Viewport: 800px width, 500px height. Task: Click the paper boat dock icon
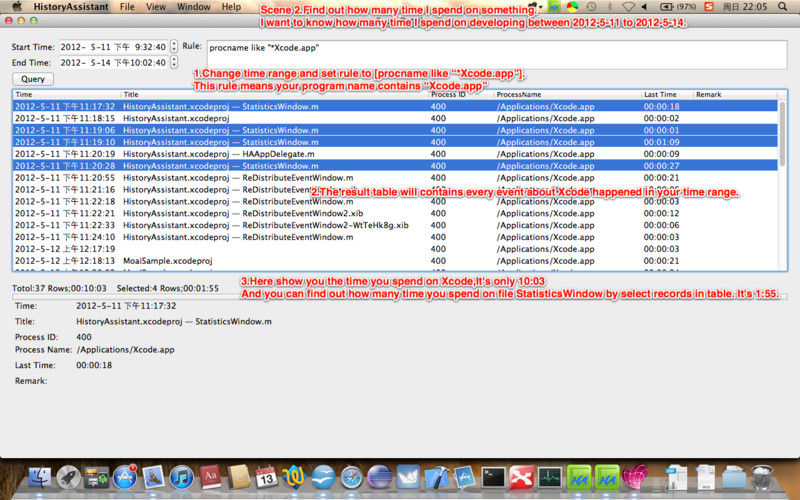[x=408, y=478]
